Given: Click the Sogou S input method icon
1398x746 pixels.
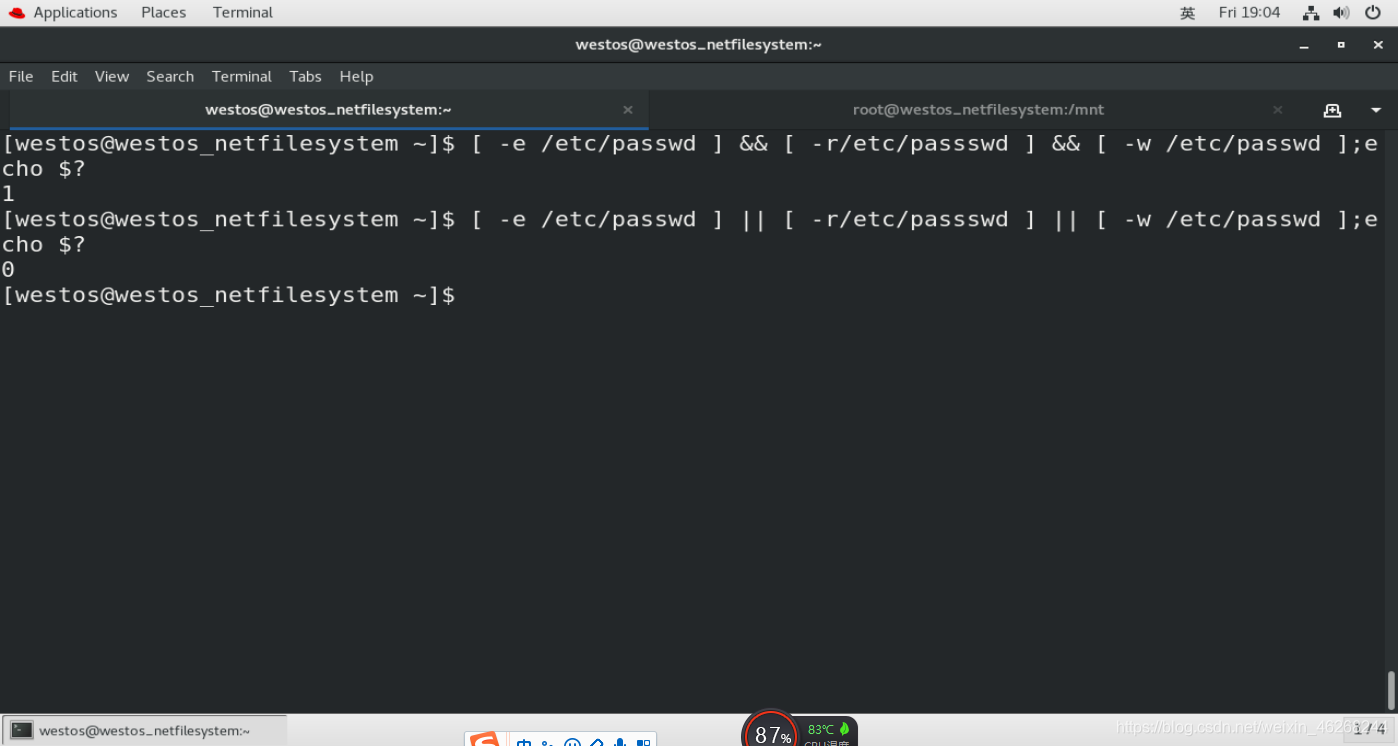Looking at the screenshot, I should click(x=485, y=740).
